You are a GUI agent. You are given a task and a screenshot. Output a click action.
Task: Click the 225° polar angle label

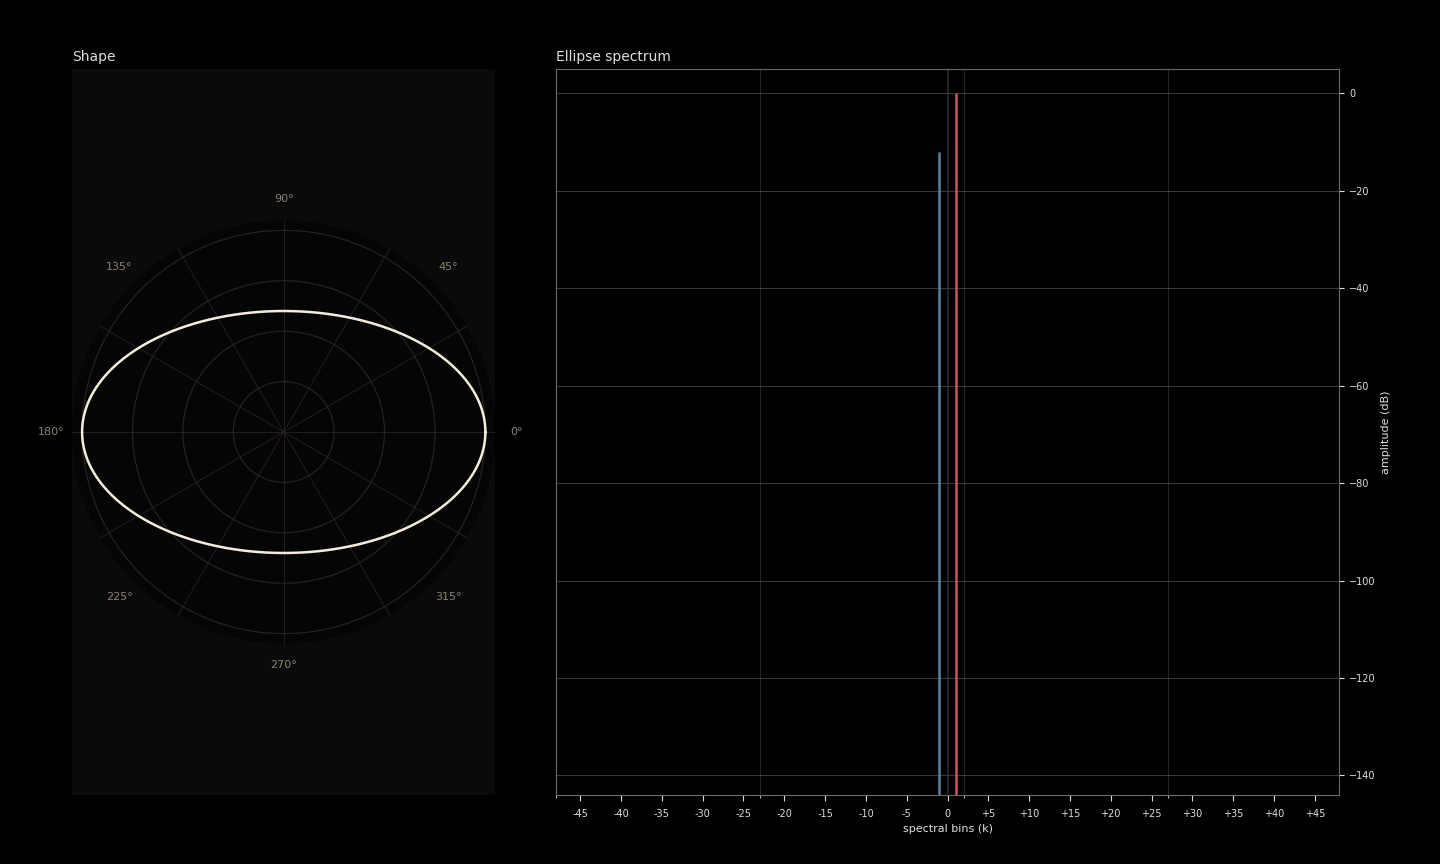point(119,597)
